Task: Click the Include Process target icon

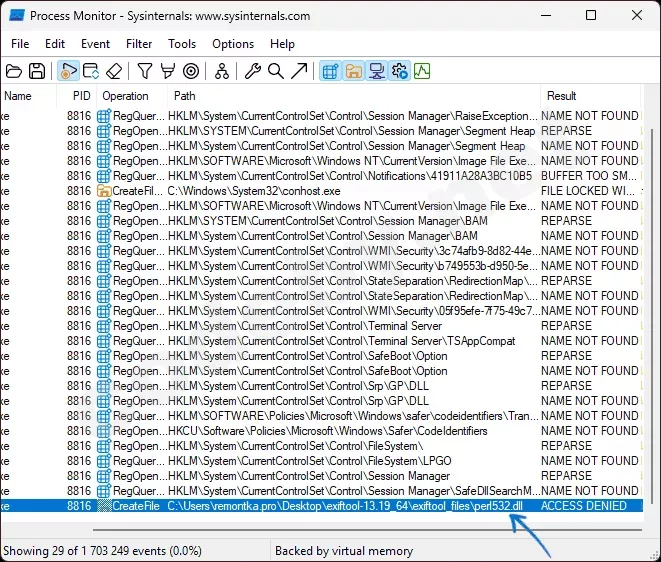Action: [190, 71]
